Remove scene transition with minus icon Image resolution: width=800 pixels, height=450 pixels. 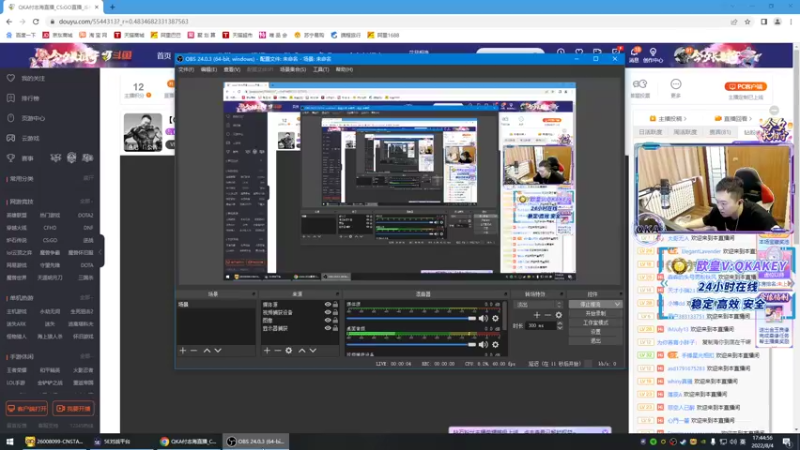tap(547, 315)
